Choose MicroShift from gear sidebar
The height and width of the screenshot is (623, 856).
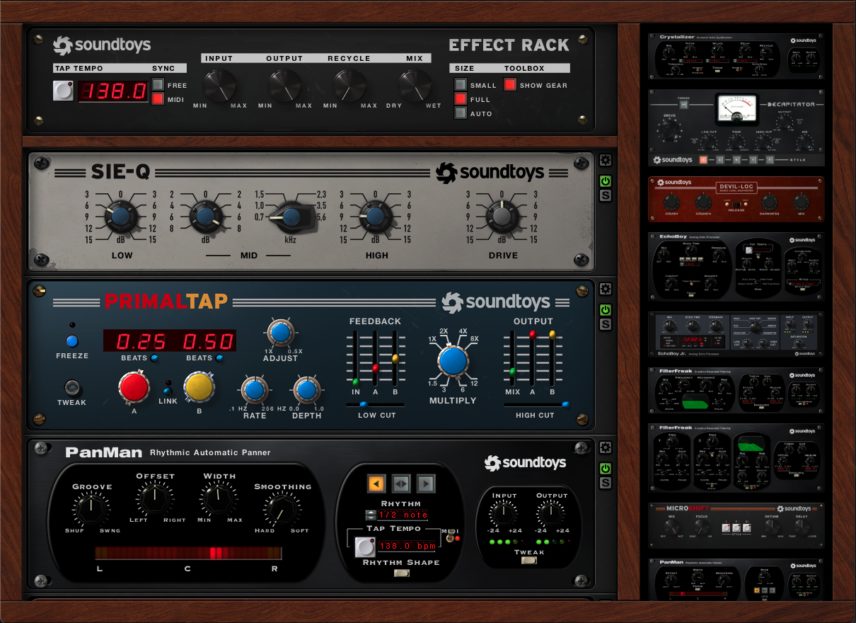pos(736,525)
